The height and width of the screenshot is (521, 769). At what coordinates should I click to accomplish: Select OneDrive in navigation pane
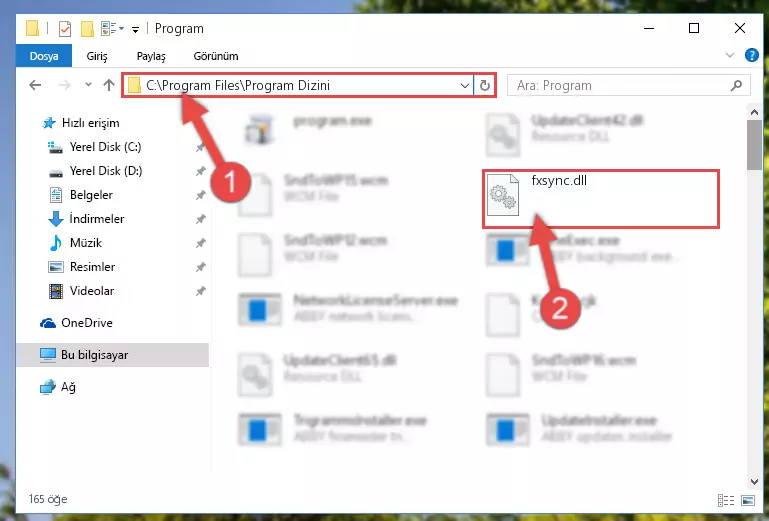tap(86, 323)
